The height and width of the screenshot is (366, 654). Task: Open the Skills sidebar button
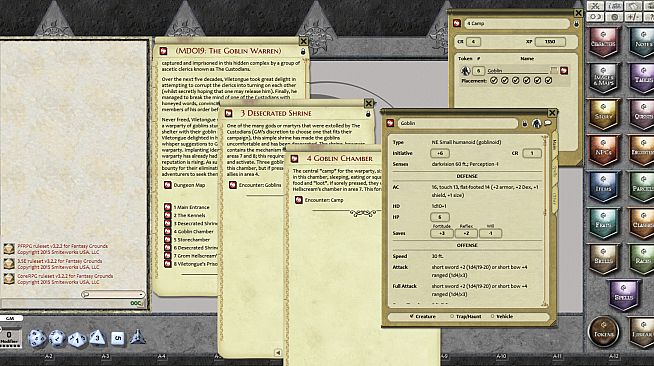click(603, 259)
